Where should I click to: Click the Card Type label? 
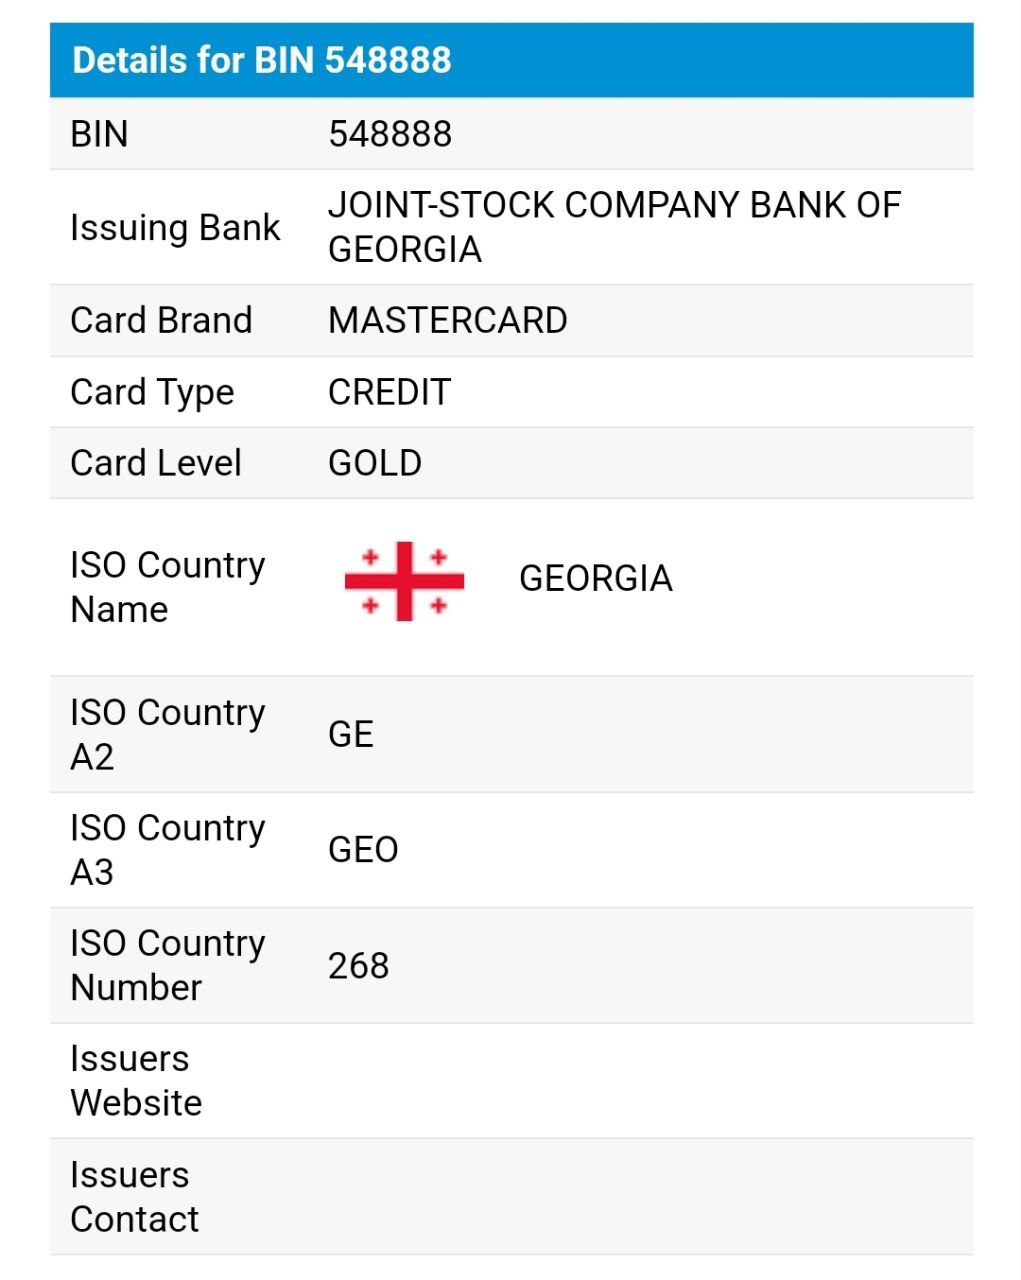tap(152, 392)
